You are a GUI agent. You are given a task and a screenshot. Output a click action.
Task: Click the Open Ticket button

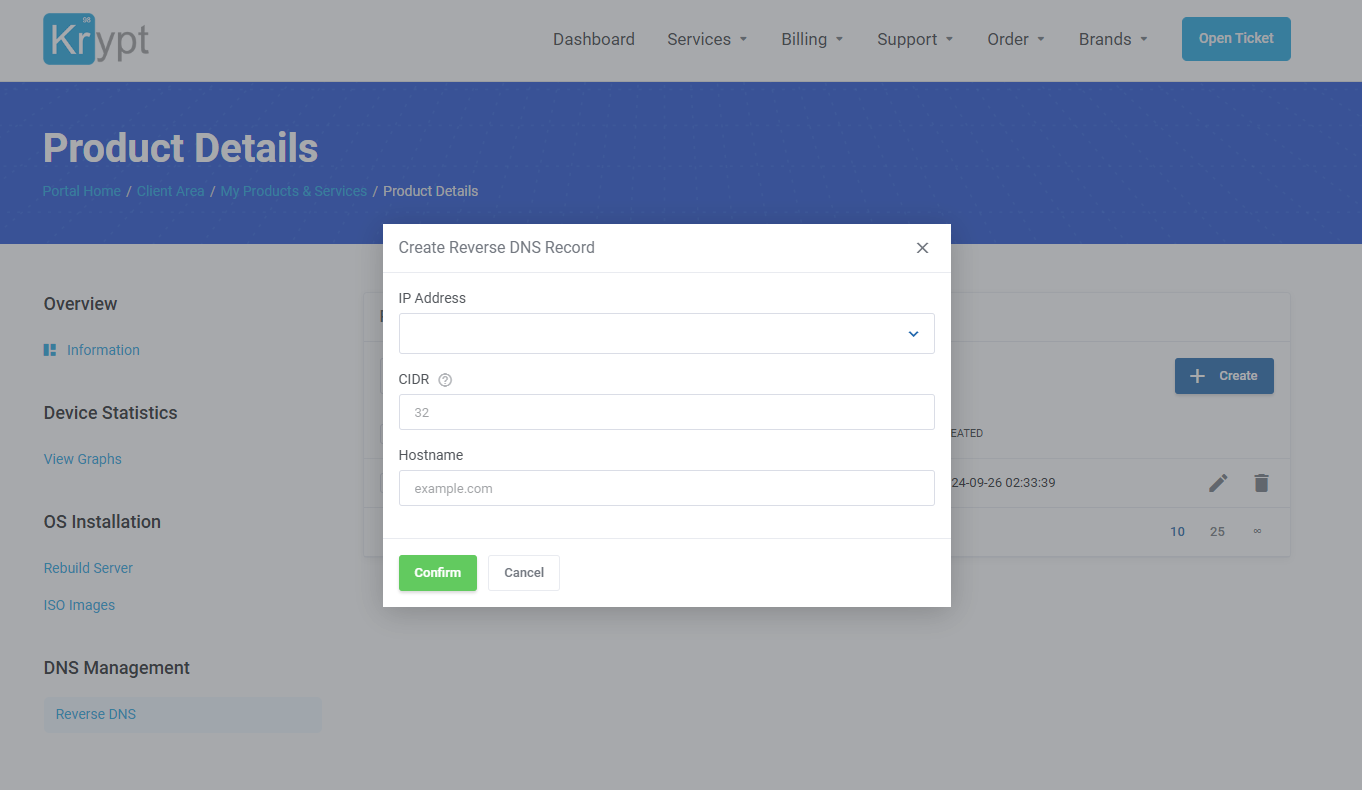coord(1235,39)
